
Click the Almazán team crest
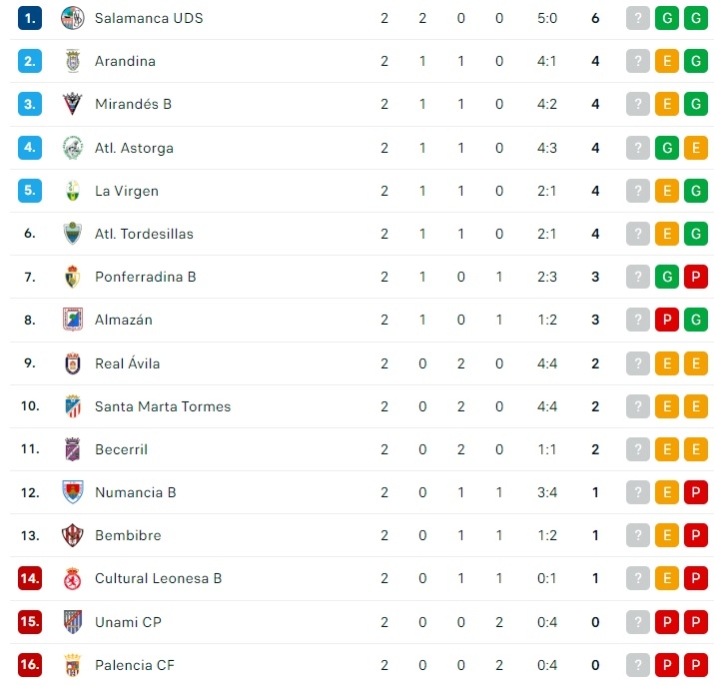pos(72,320)
